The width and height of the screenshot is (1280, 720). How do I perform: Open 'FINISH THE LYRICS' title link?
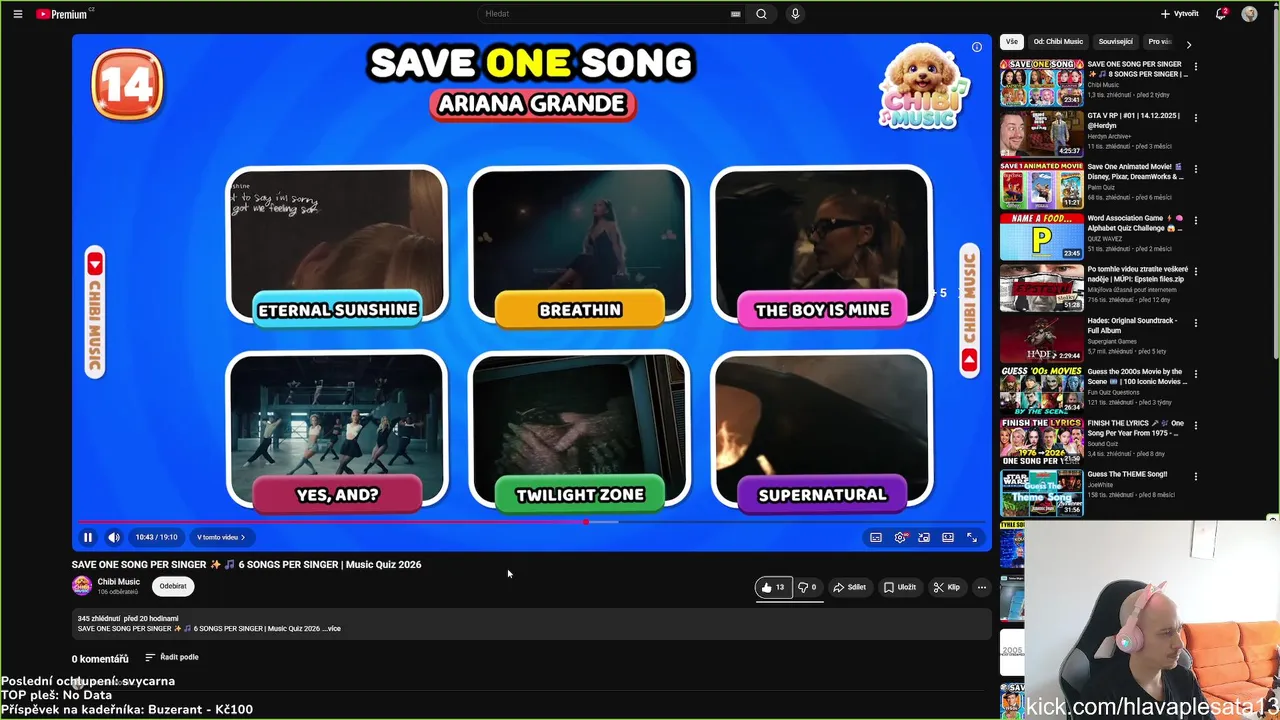coord(1136,428)
